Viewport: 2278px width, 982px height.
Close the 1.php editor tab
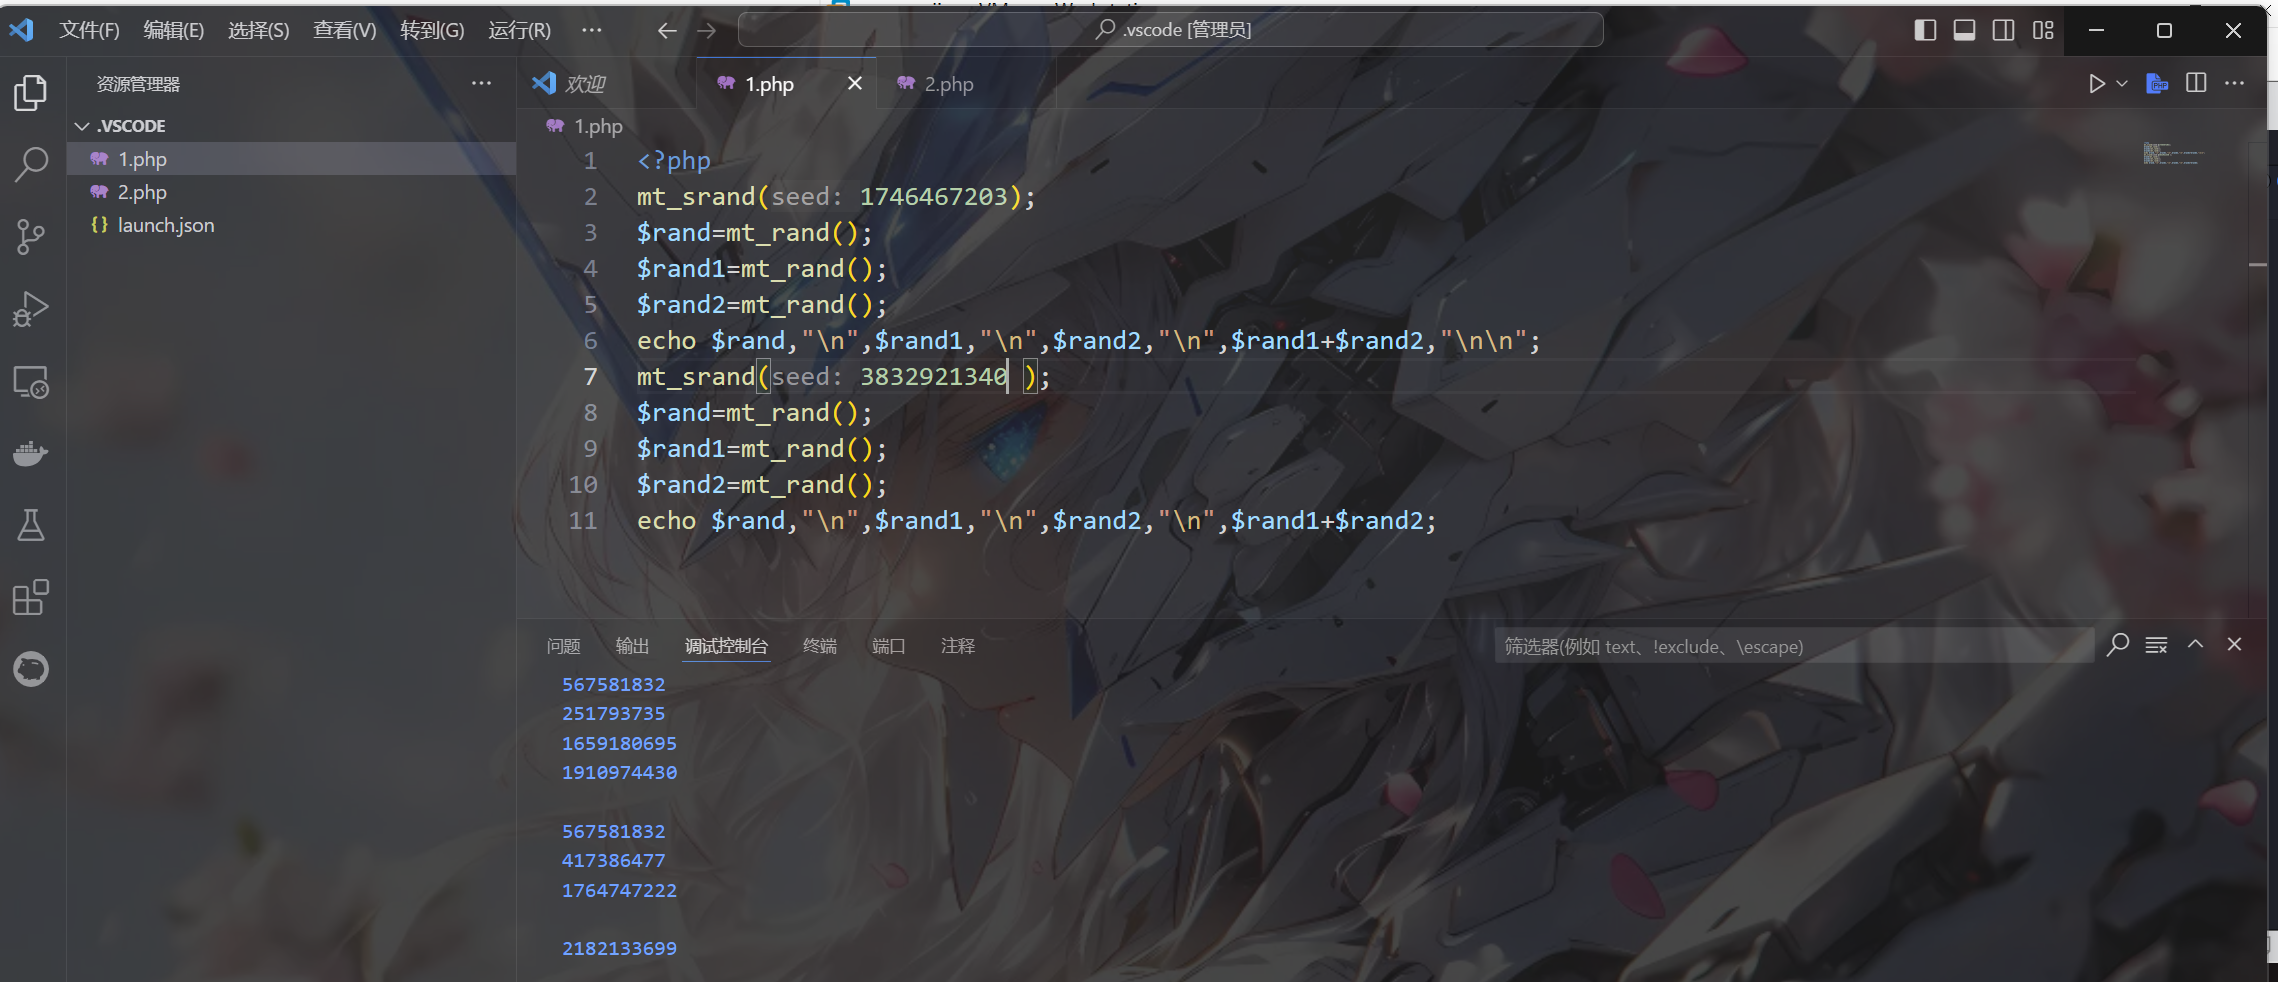pyautogui.click(x=855, y=84)
